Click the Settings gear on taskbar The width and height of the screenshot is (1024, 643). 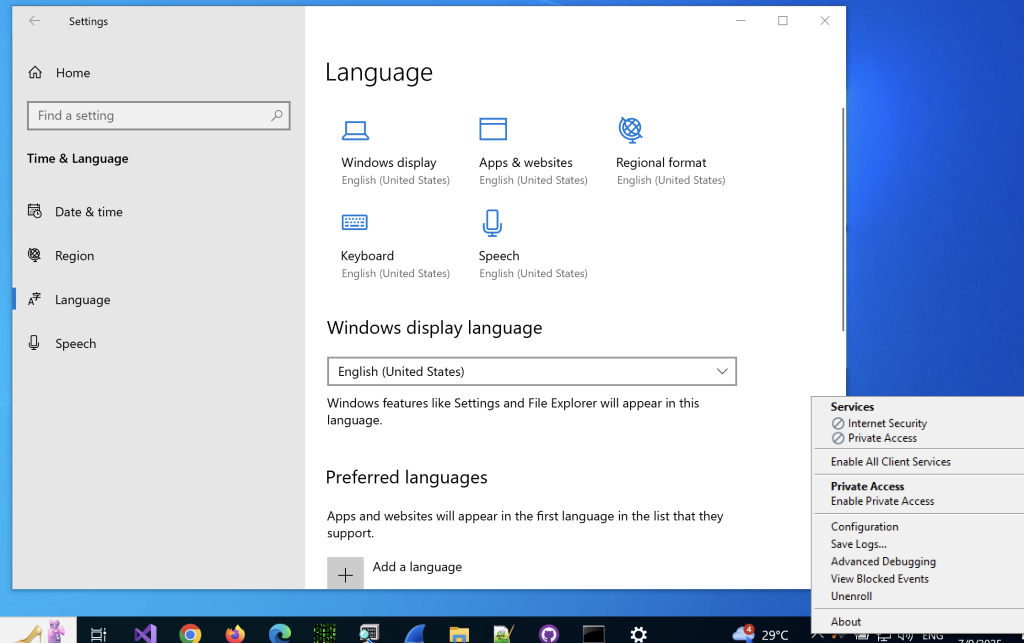pos(639,634)
